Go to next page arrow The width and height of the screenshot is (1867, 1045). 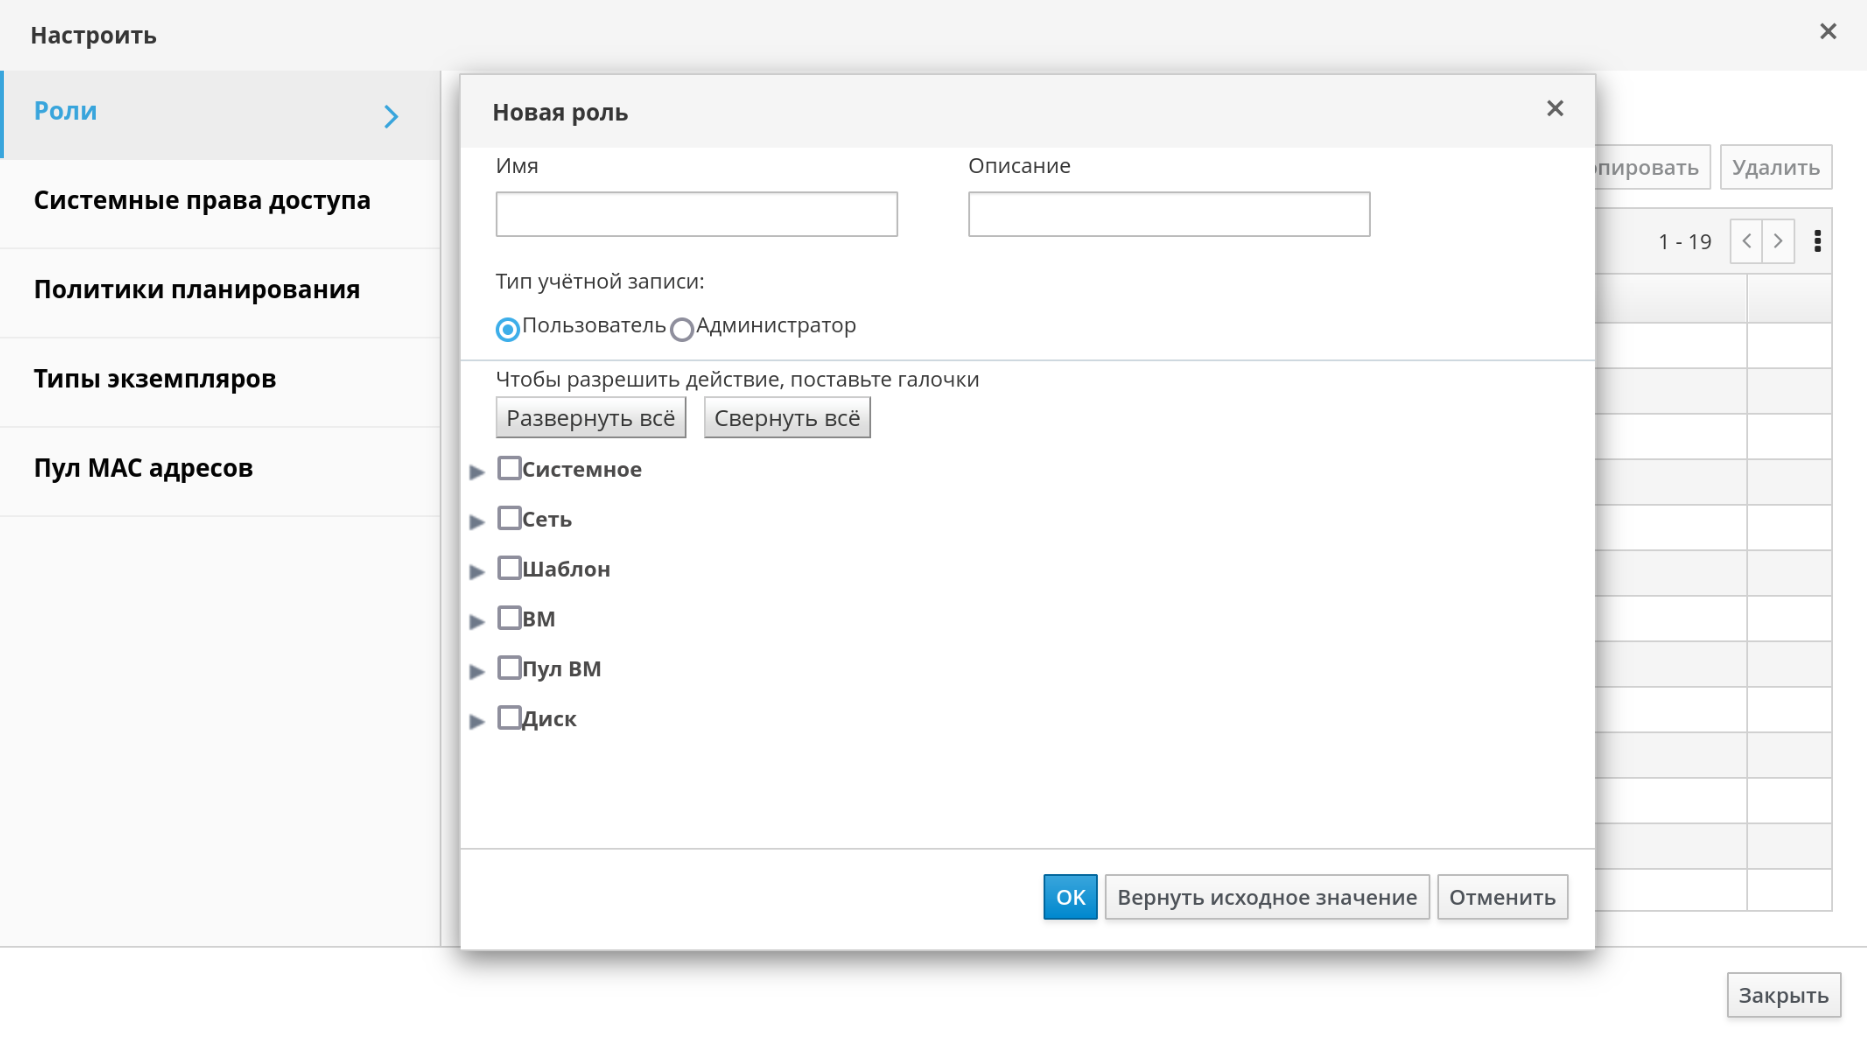click(x=1778, y=241)
